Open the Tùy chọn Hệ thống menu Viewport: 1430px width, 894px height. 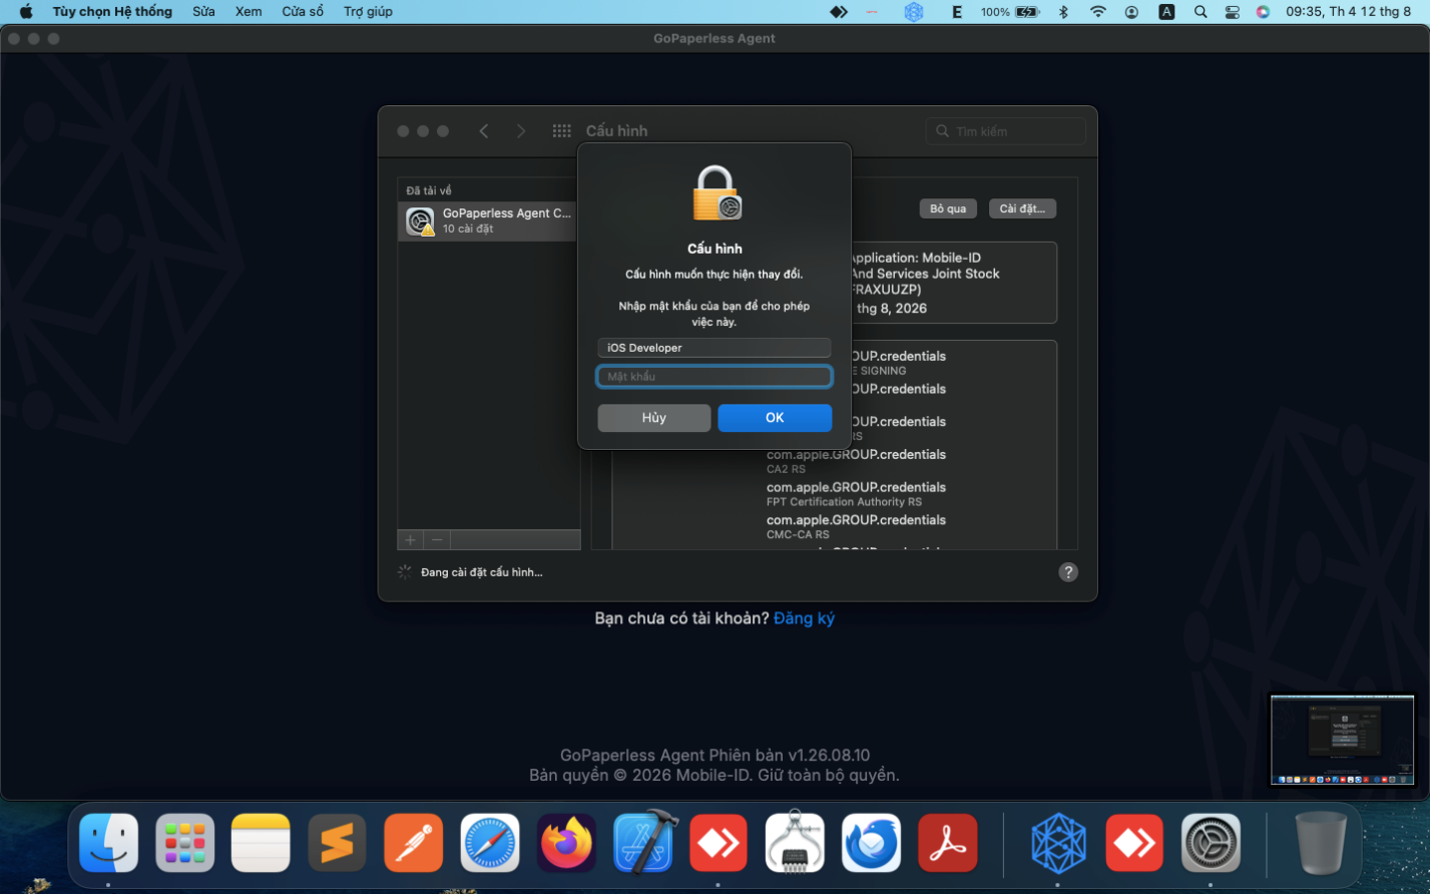(112, 12)
